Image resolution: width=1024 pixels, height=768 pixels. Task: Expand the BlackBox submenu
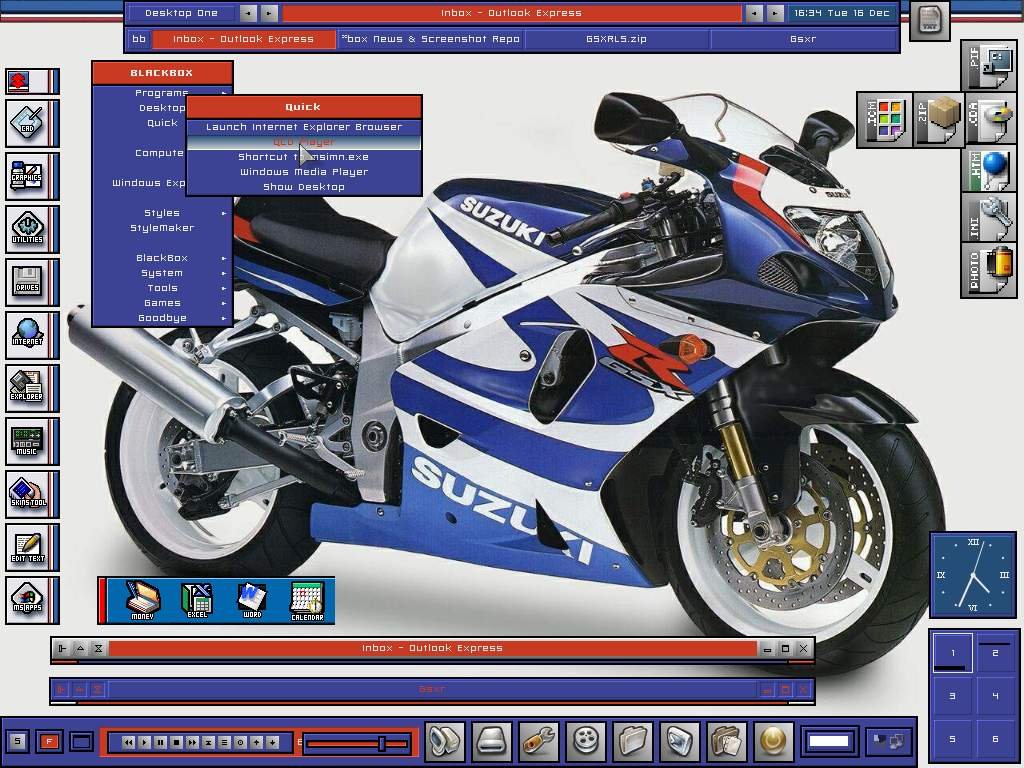(163, 258)
